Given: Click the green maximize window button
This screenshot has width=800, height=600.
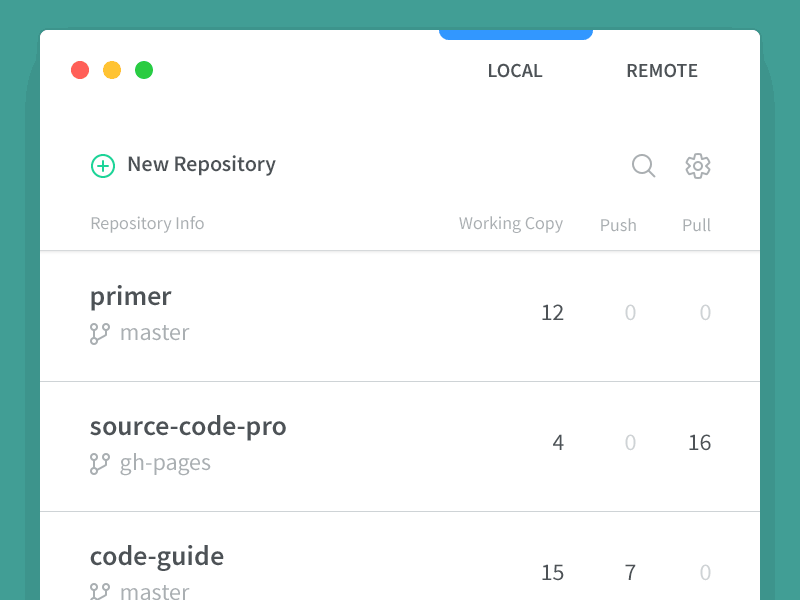Looking at the screenshot, I should [x=144, y=70].
